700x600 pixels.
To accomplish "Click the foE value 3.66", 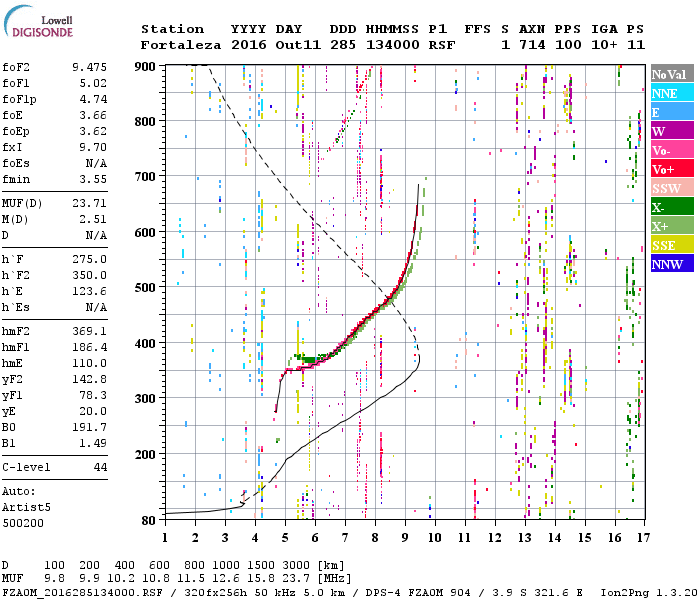I will pyautogui.click(x=94, y=115).
